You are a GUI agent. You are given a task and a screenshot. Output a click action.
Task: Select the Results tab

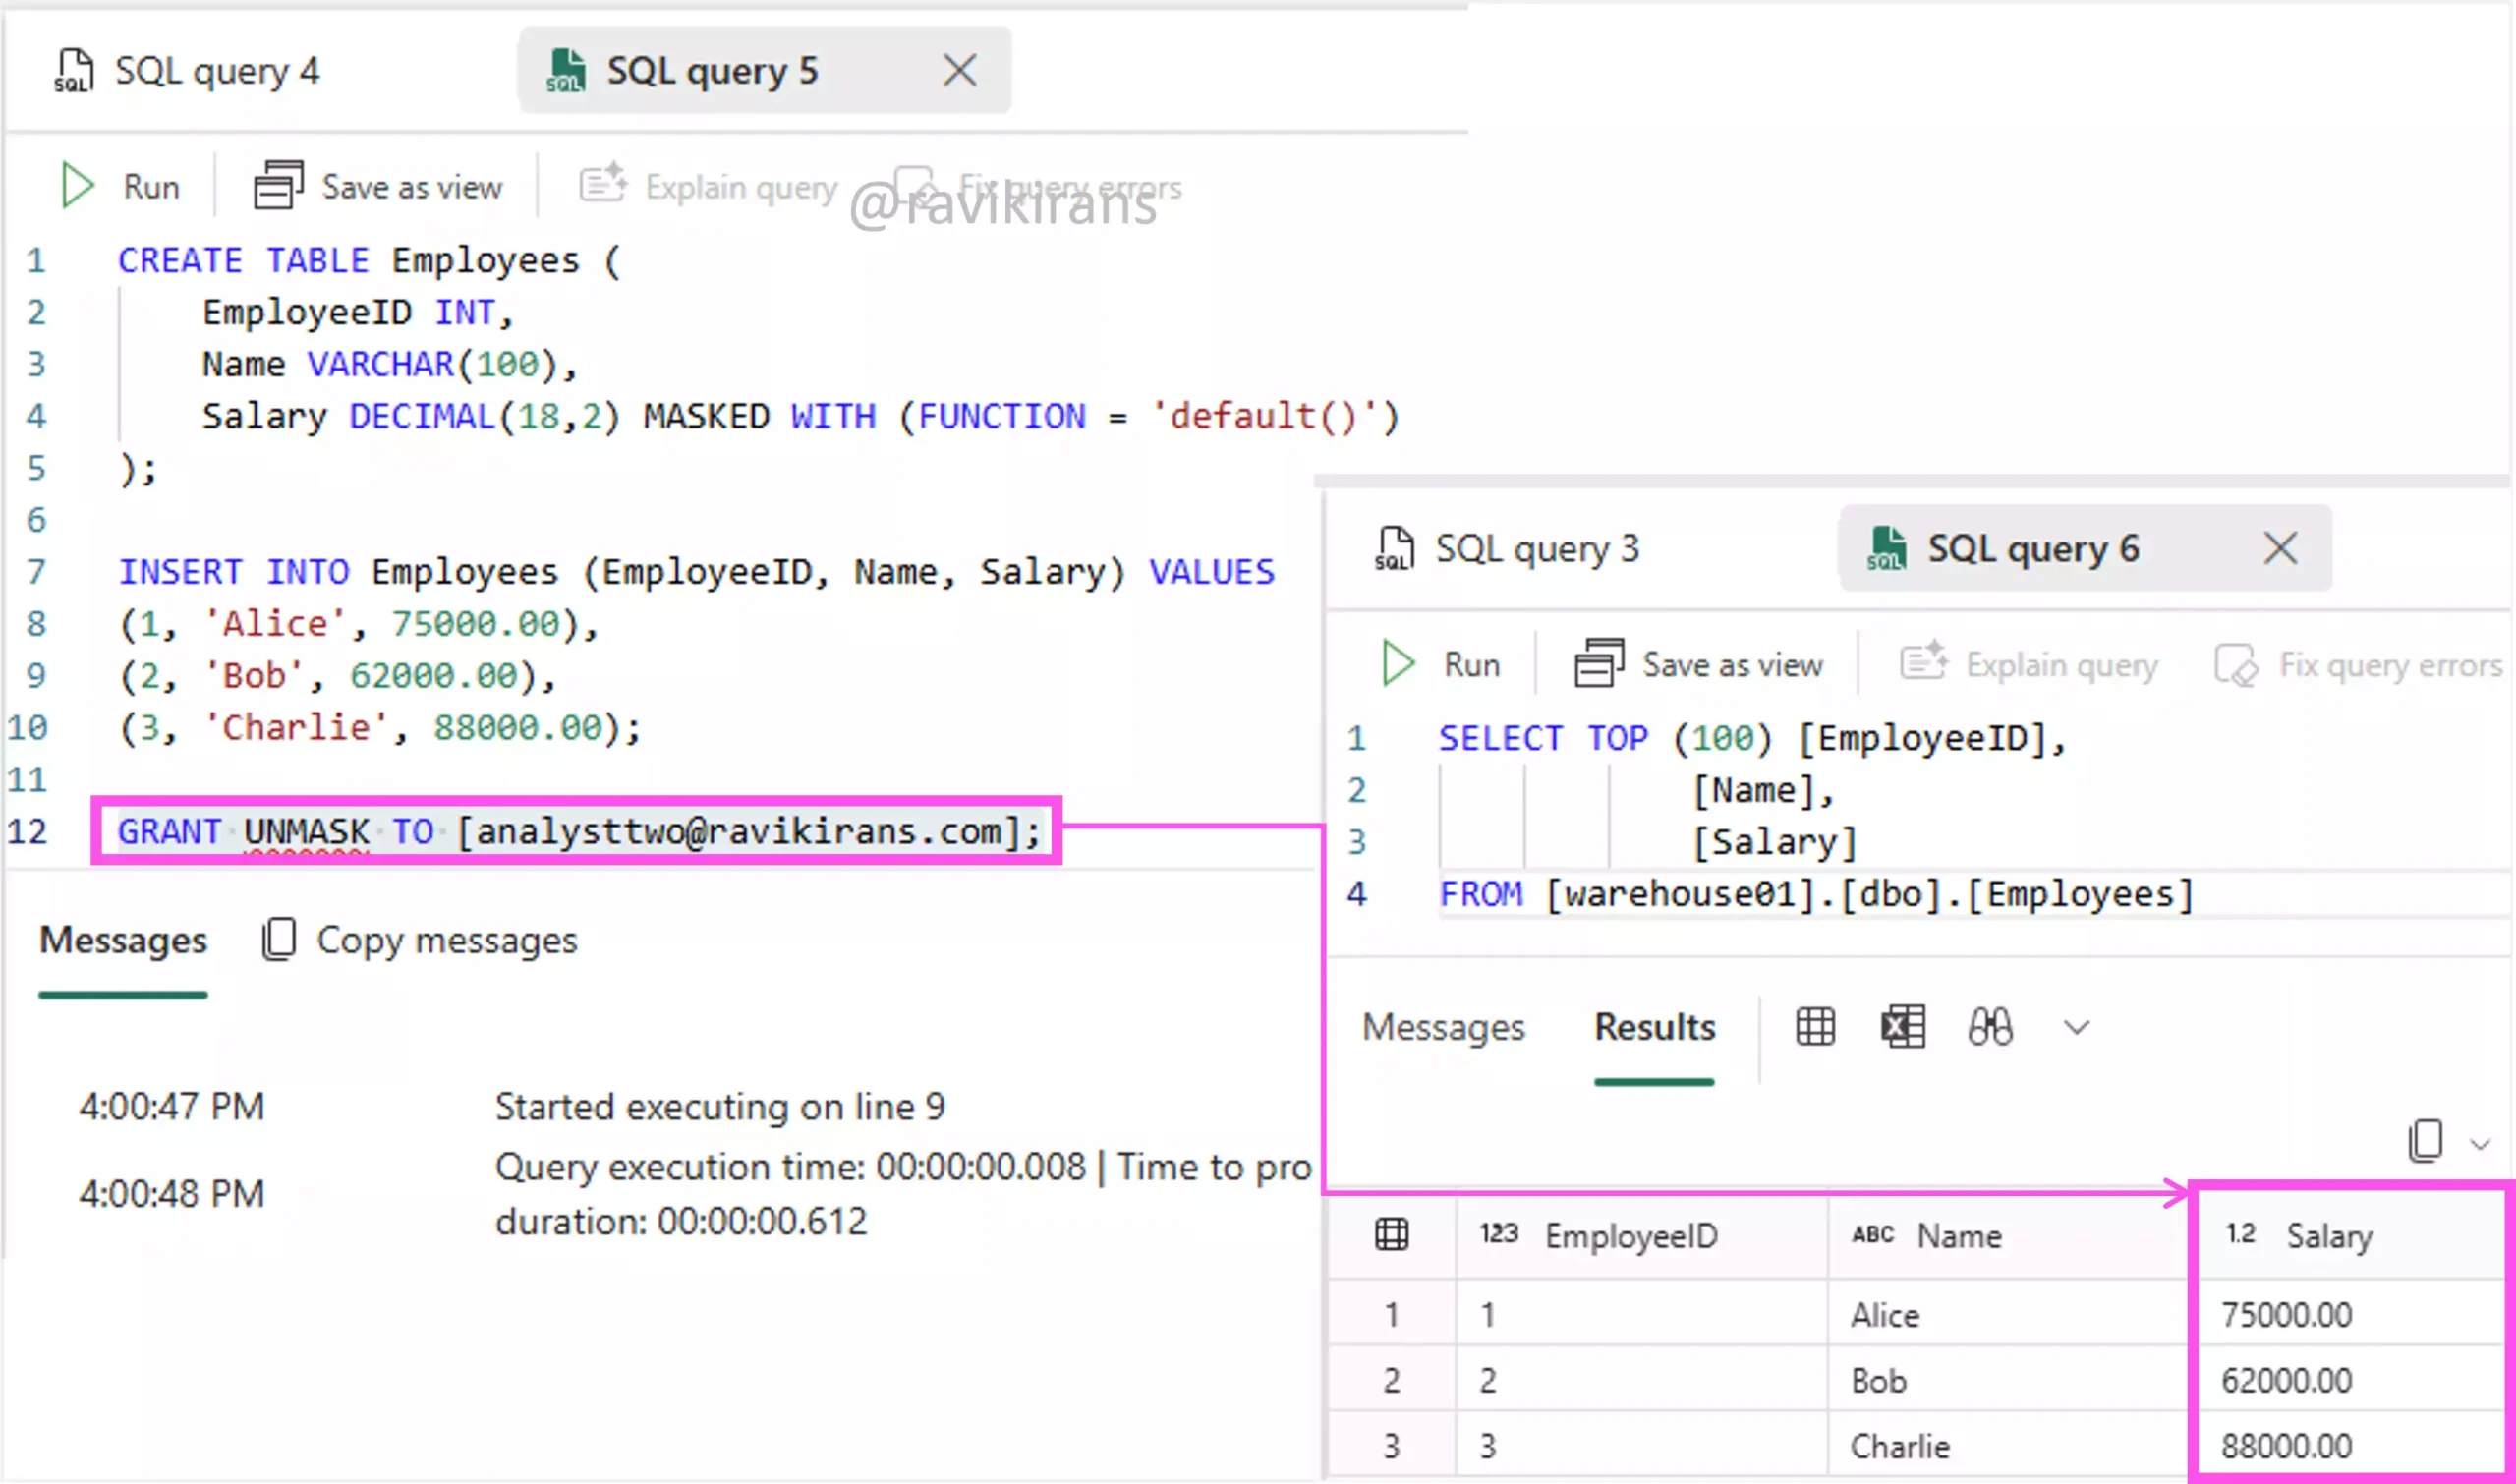[x=1655, y=1027]
